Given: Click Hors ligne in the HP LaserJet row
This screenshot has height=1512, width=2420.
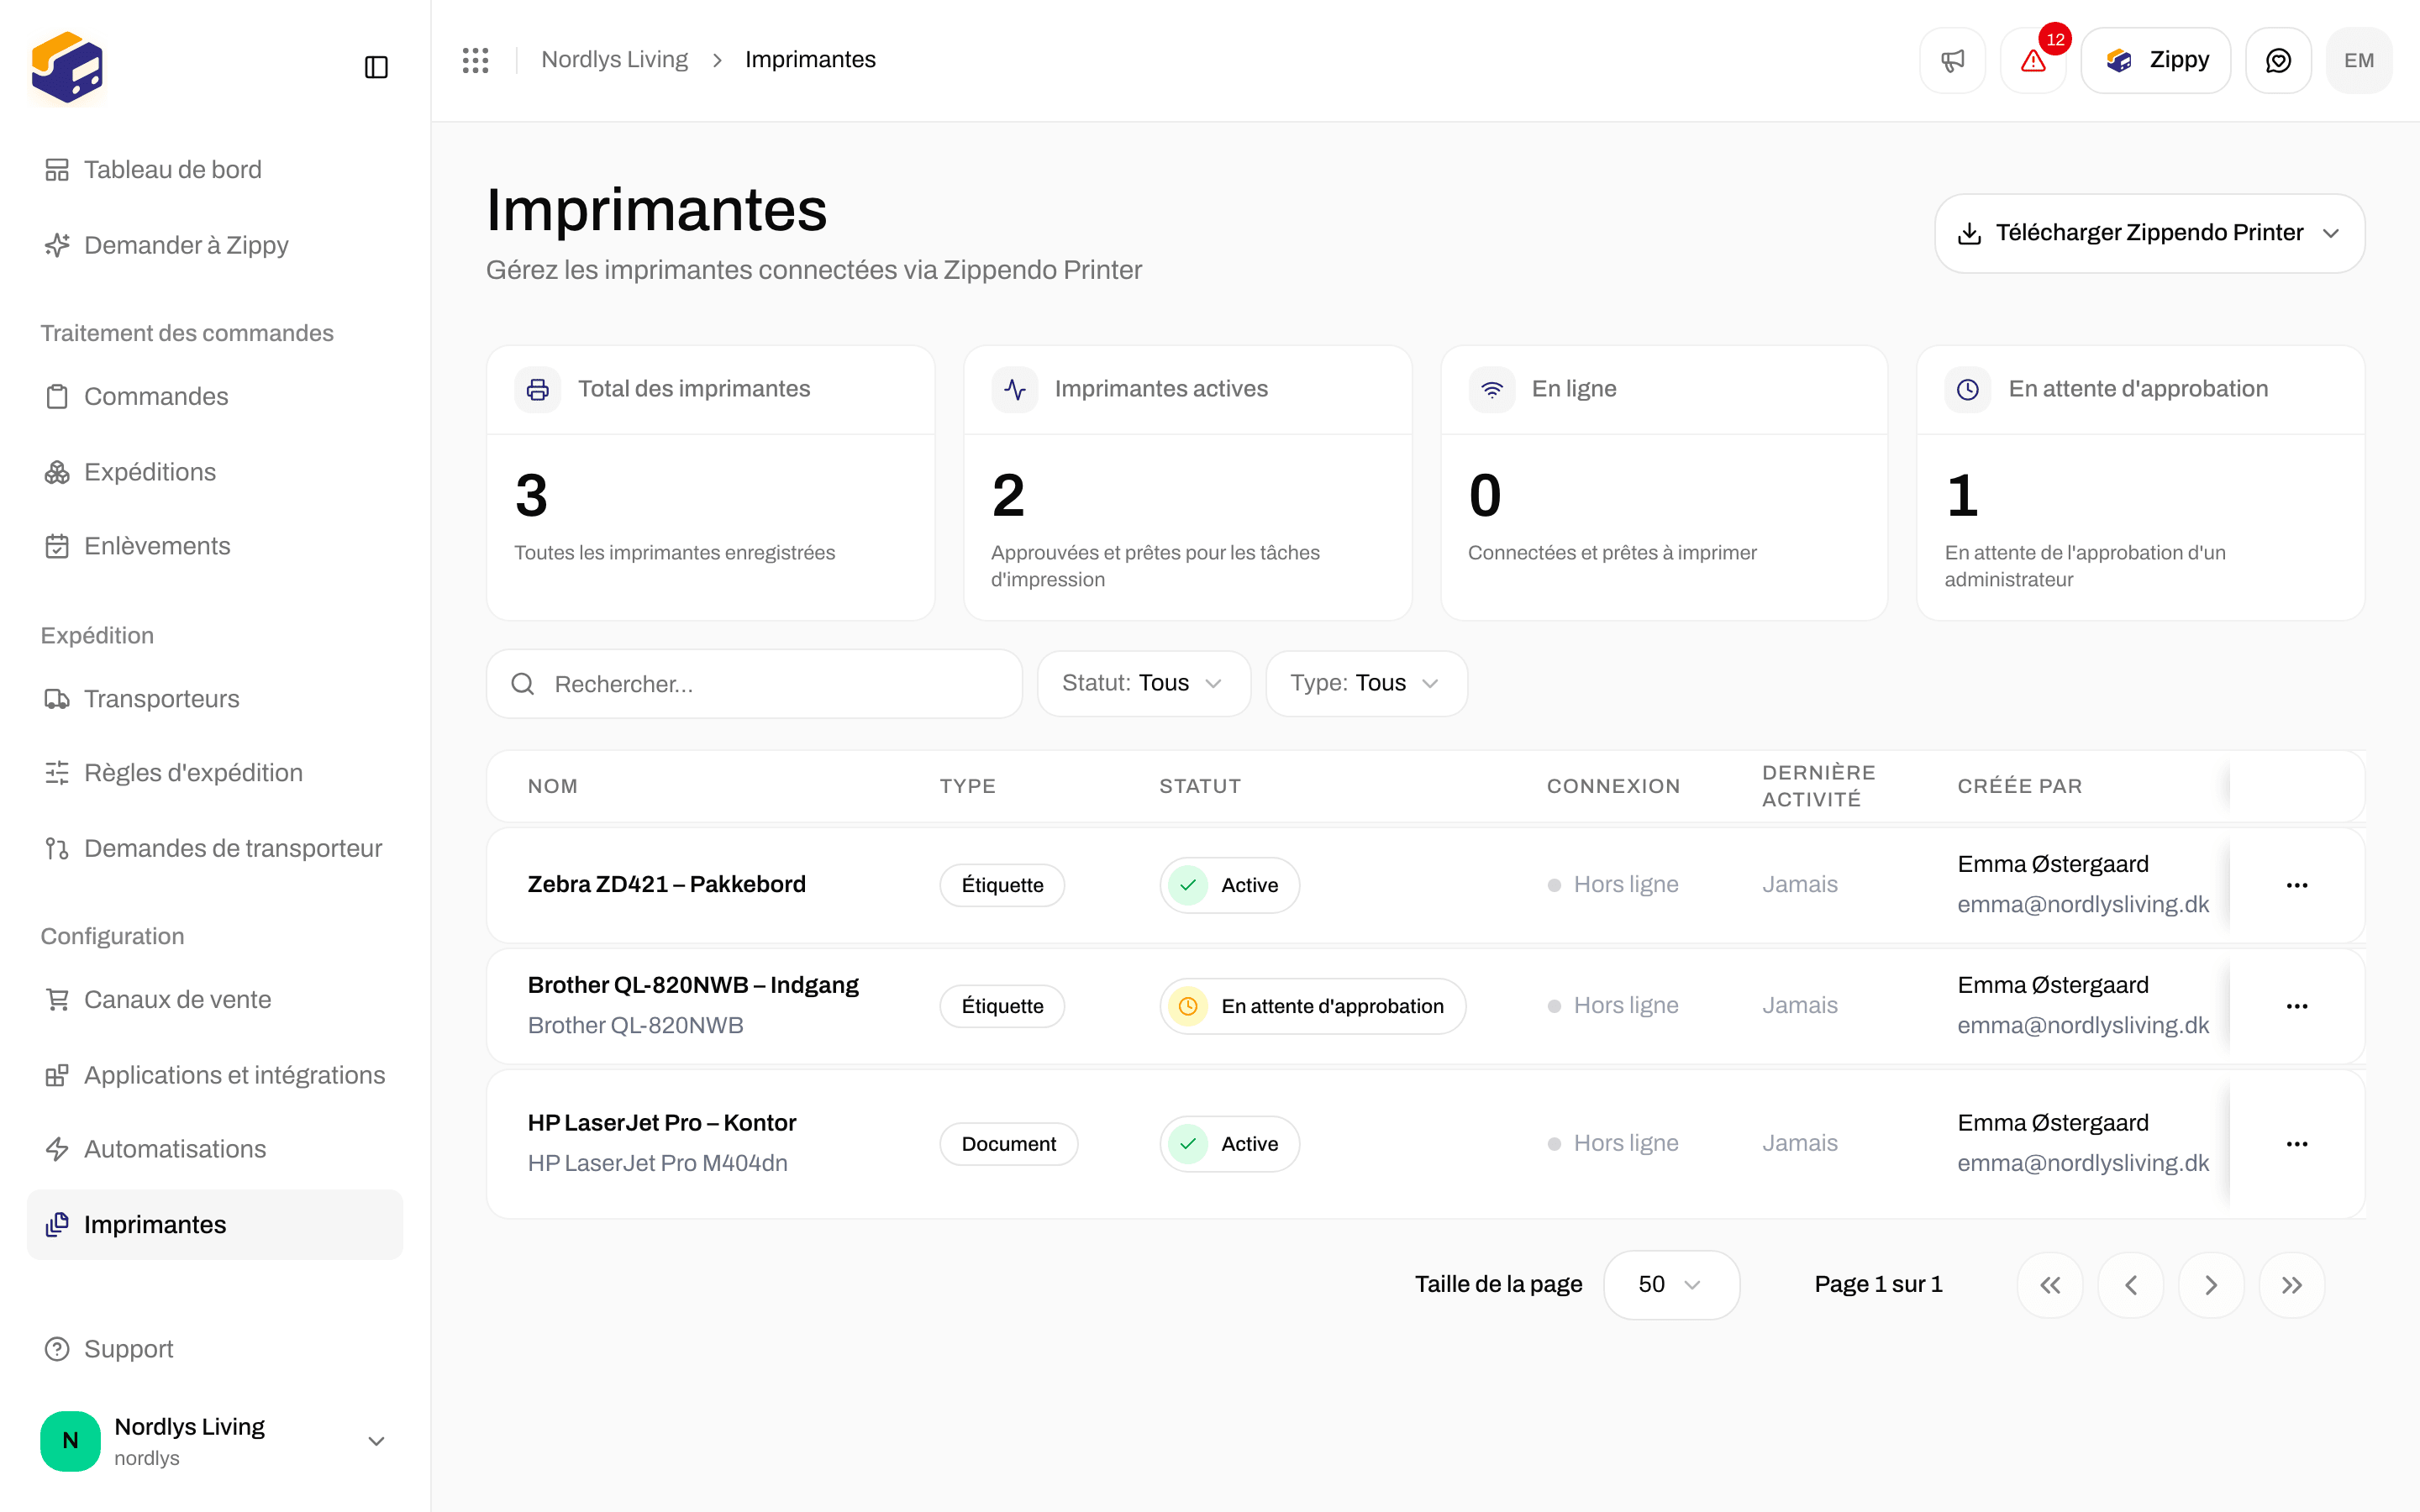Looking at the screenshot, I should pos(1613,1143).
